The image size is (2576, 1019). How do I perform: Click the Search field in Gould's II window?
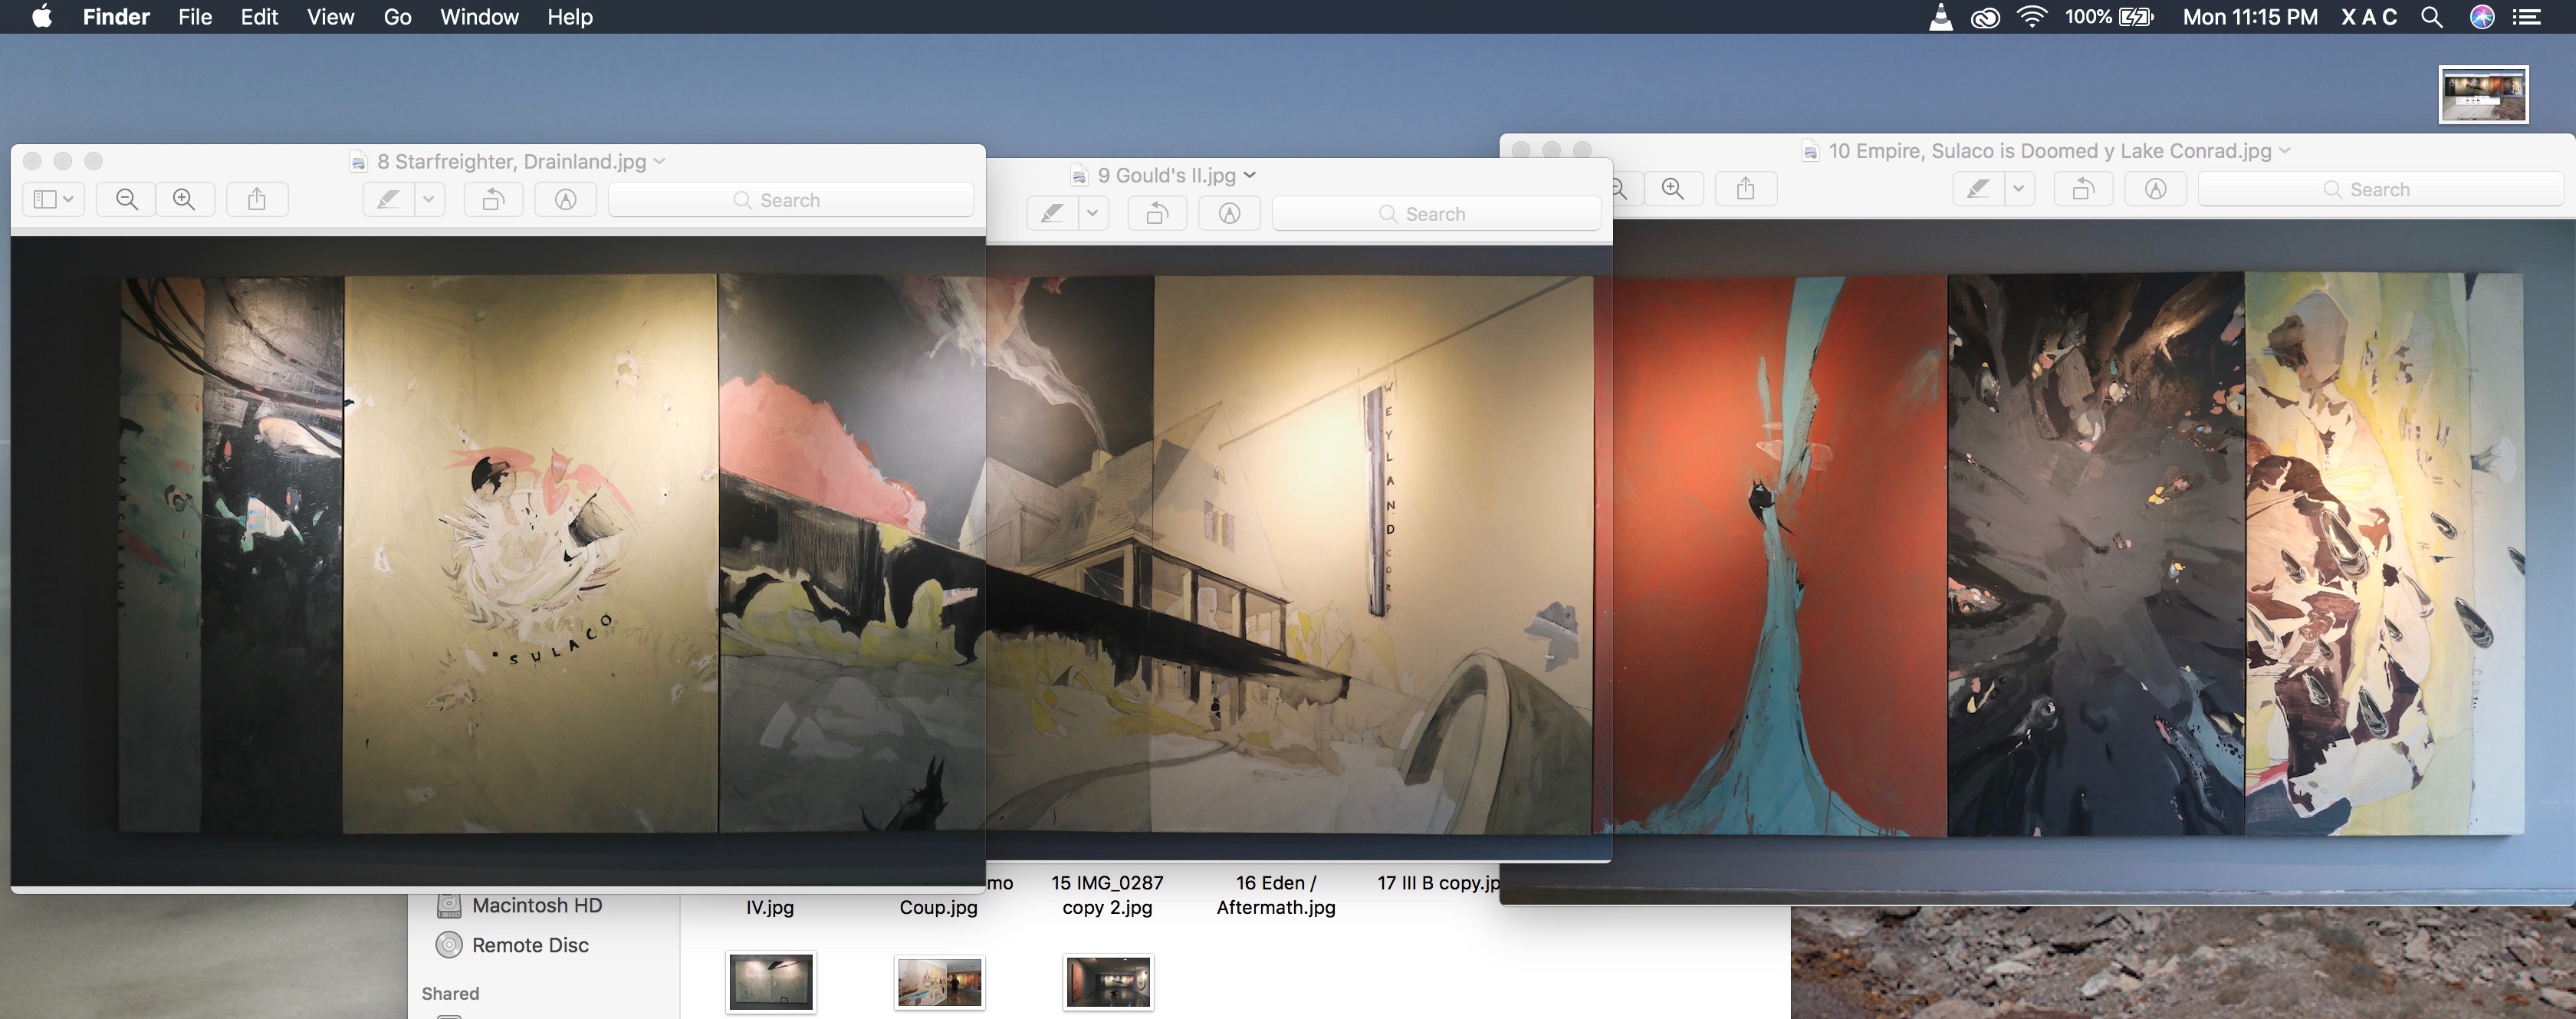coord(1436,213)
